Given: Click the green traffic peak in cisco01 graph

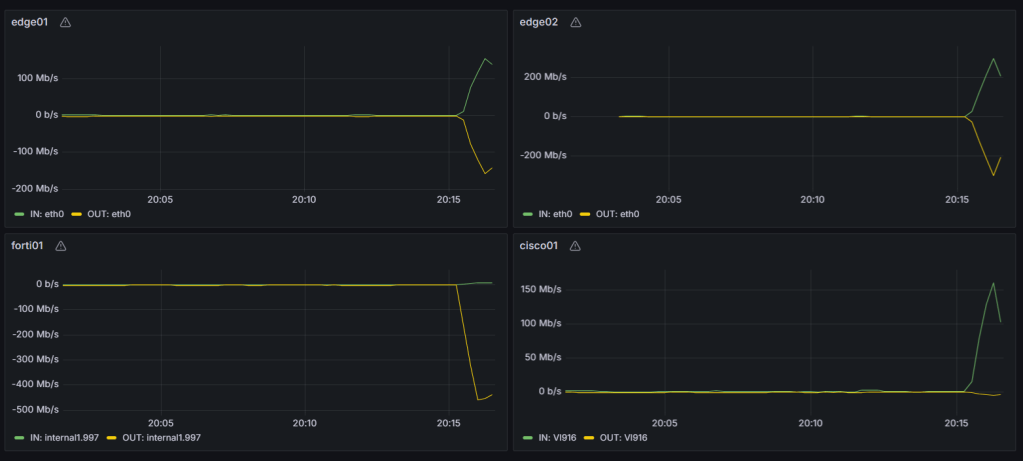Looking at the screenshot, I should pyautogui.click(x=993, y=283).
